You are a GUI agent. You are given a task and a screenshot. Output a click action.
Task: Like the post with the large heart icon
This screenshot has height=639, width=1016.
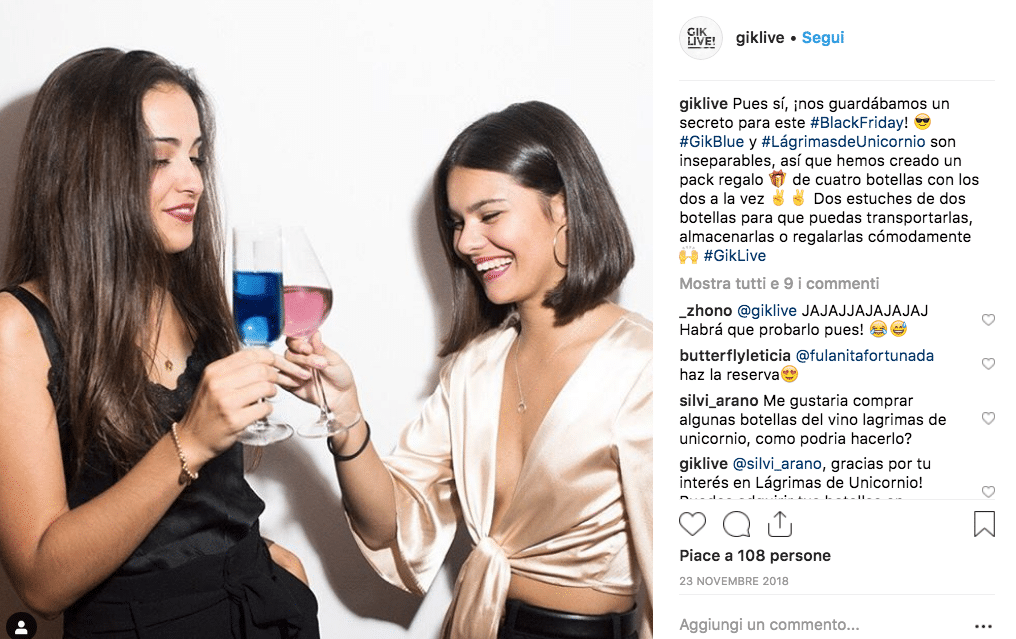(x=692, y=524)
